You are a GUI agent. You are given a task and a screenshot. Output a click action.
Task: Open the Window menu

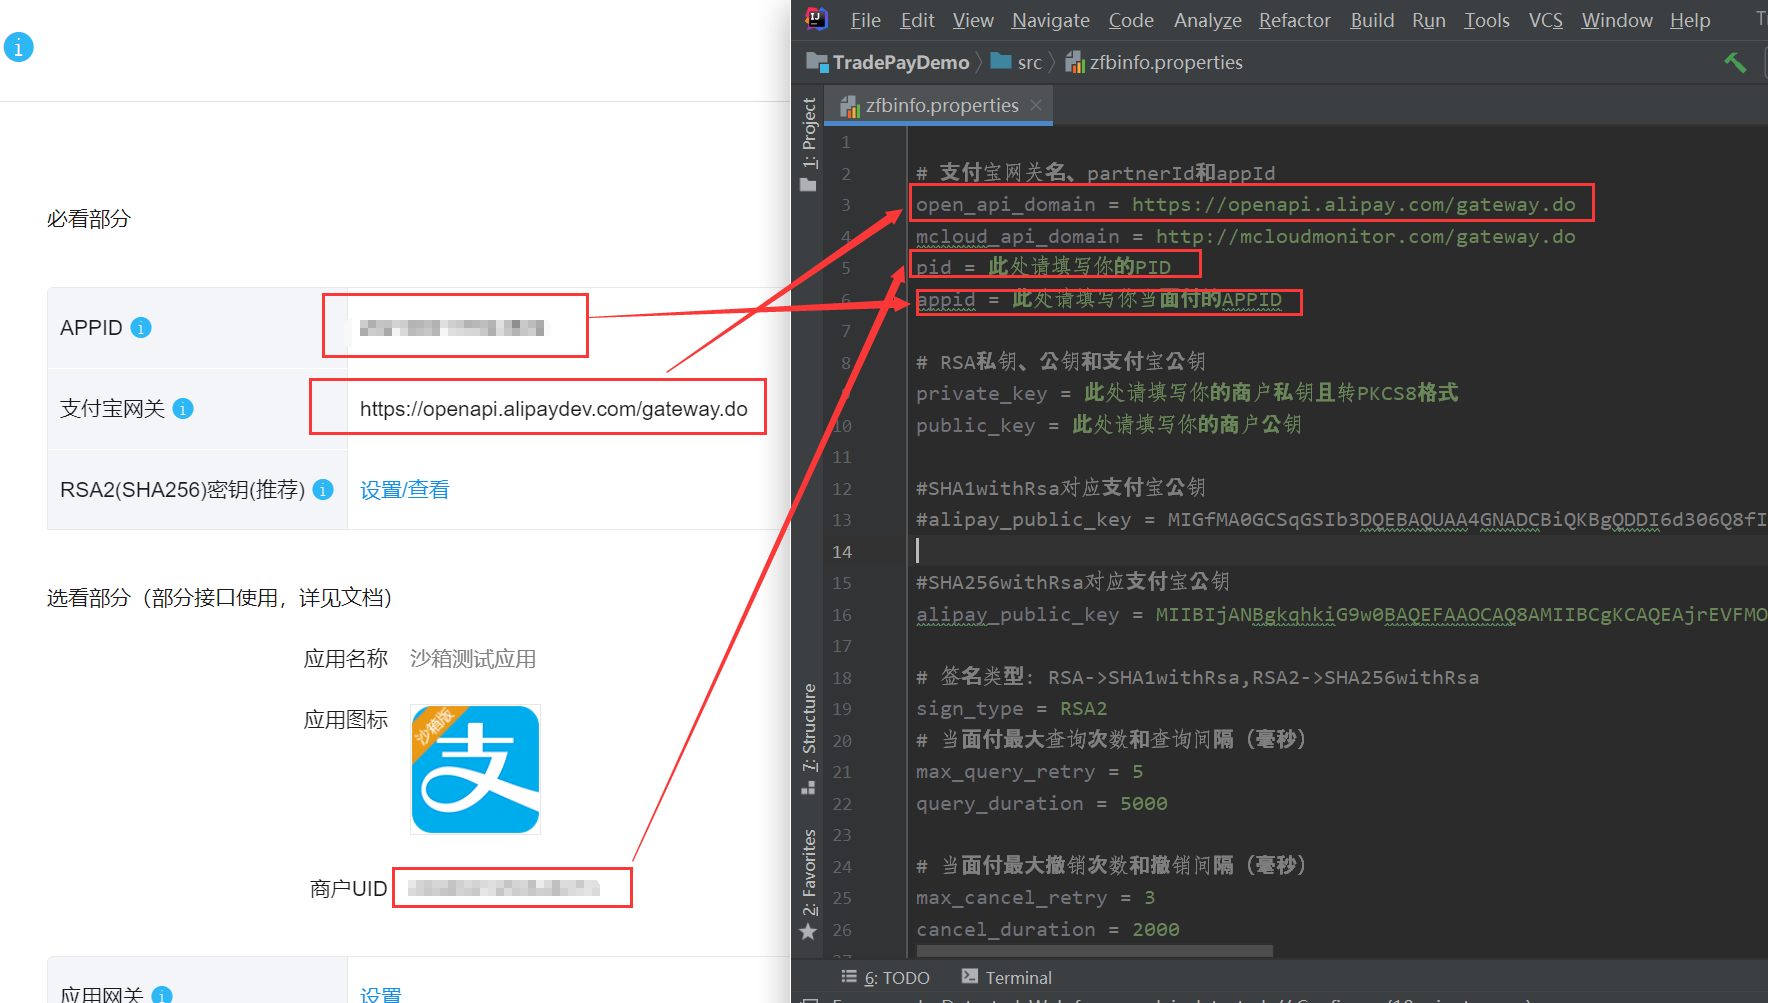click(x=1617, y=20)
